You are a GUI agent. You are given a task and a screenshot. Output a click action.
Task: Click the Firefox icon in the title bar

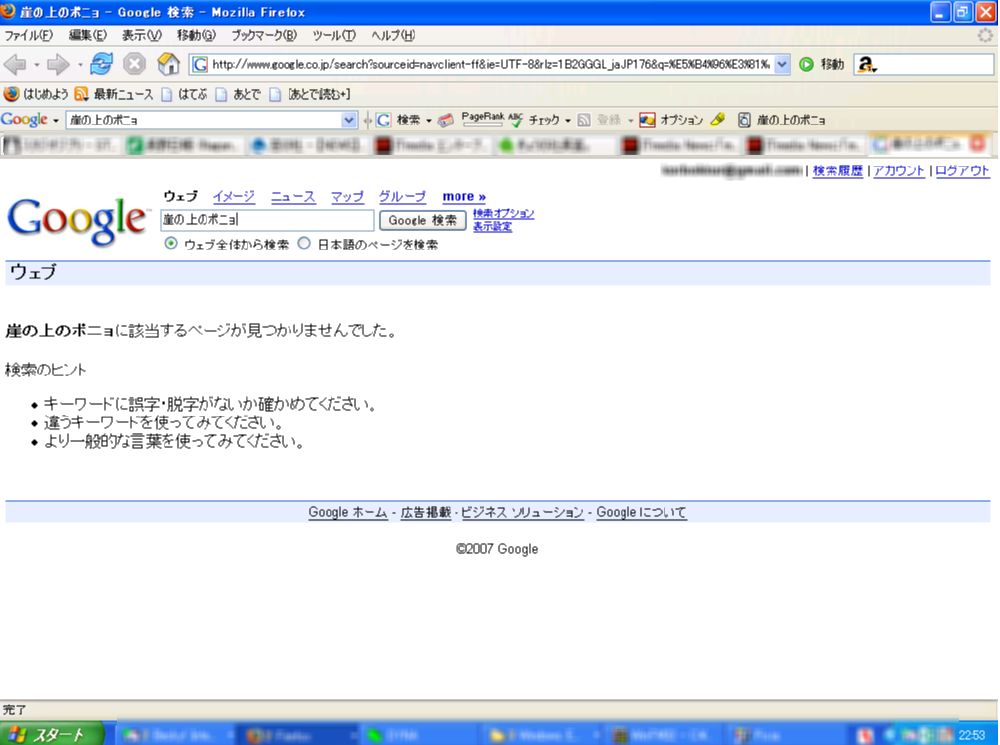8,11
